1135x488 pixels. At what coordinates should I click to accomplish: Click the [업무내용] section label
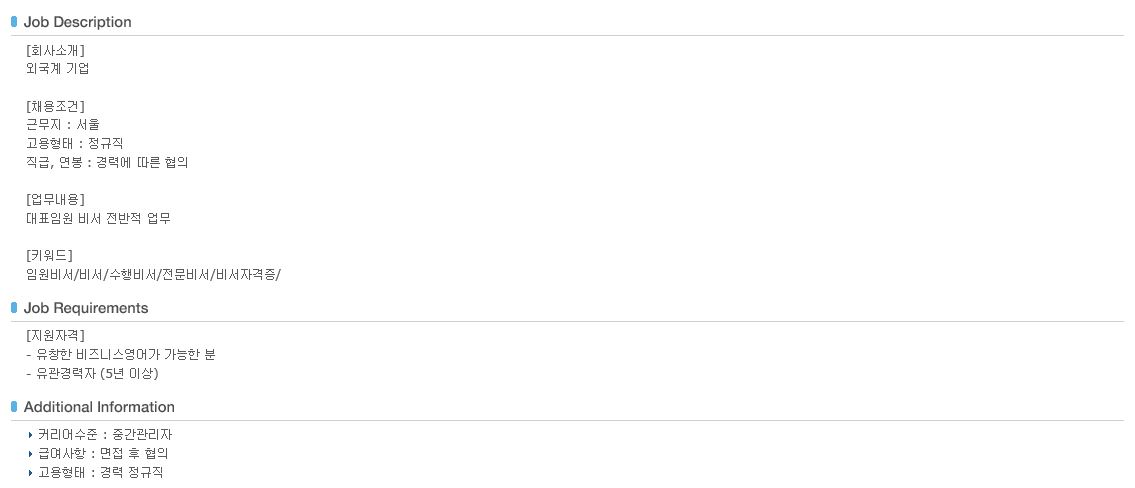point(55,199)
